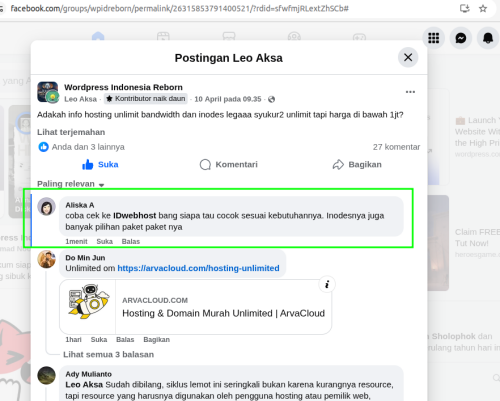500x401 pixels.
Task: Close the Postingan Leo Aksa dialog
Action: (408, 57)
